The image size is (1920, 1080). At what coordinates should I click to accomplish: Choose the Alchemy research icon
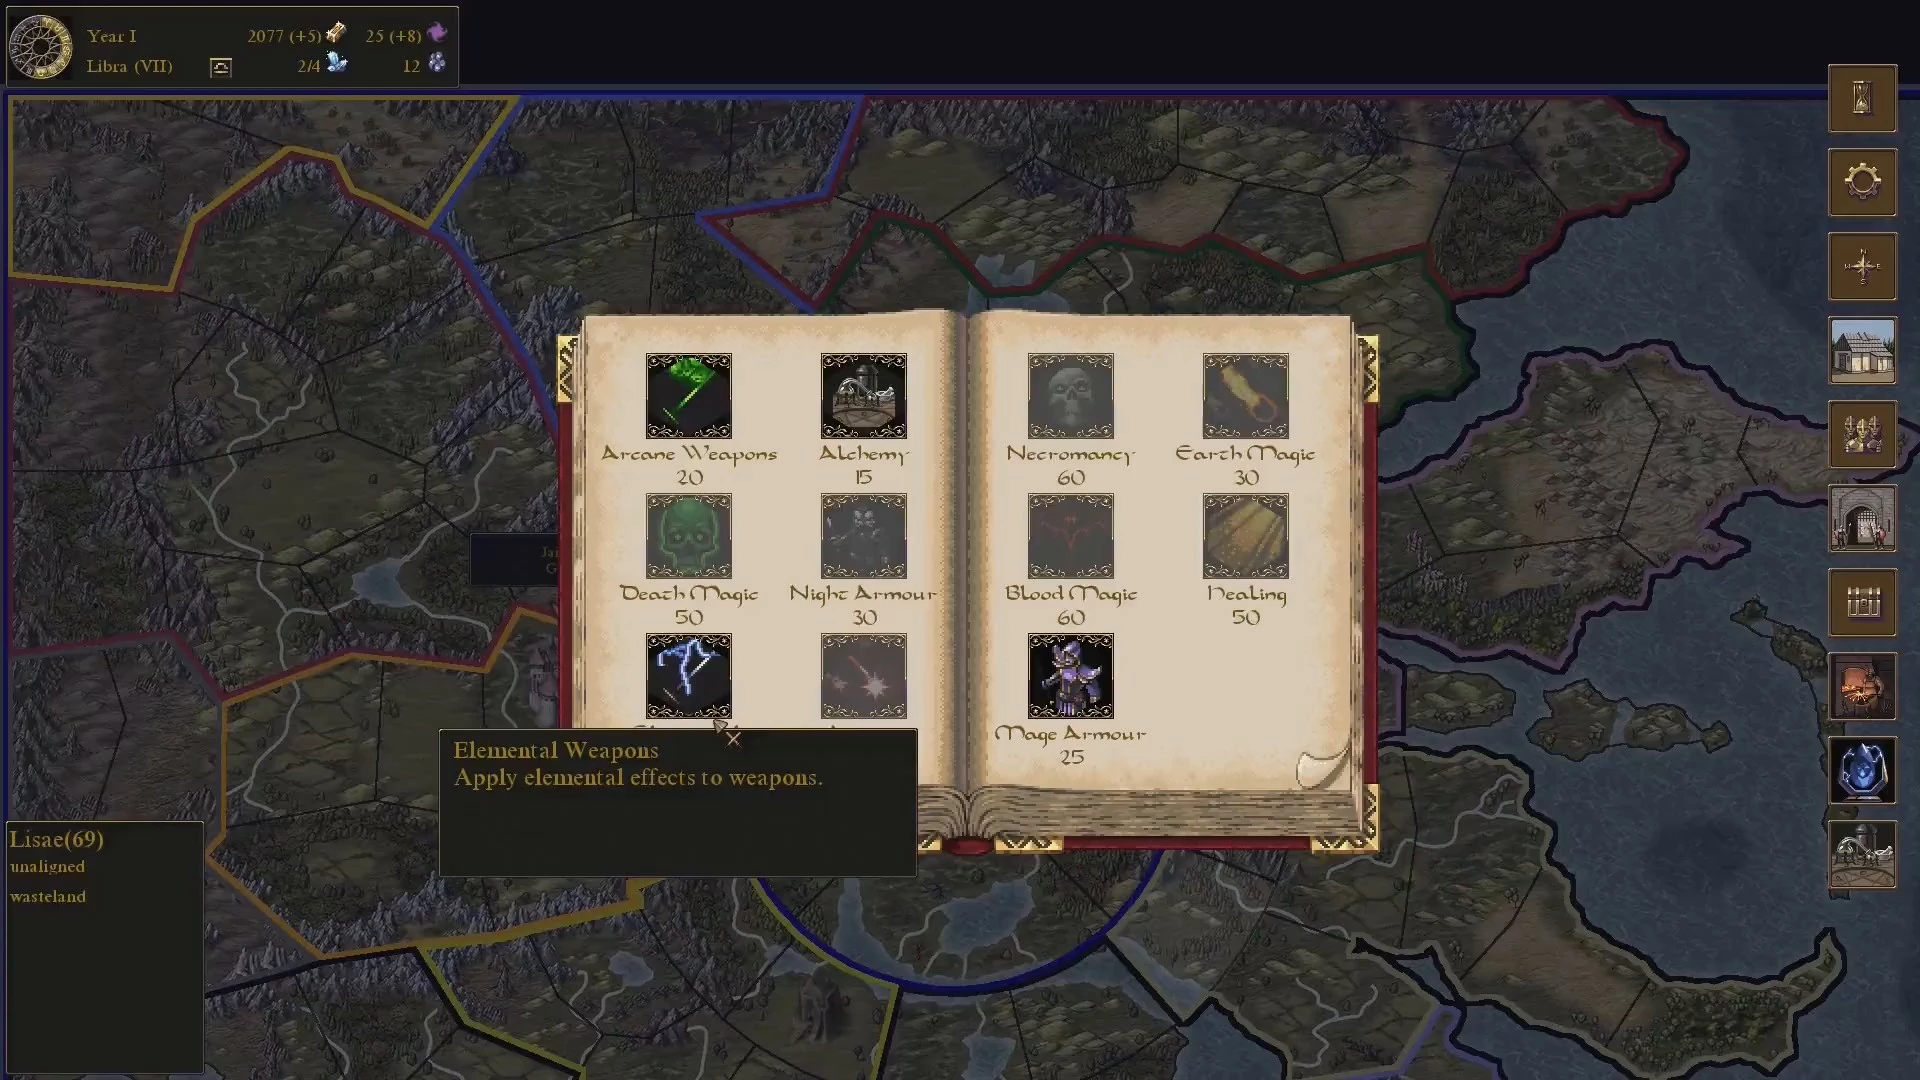point(863,396)
